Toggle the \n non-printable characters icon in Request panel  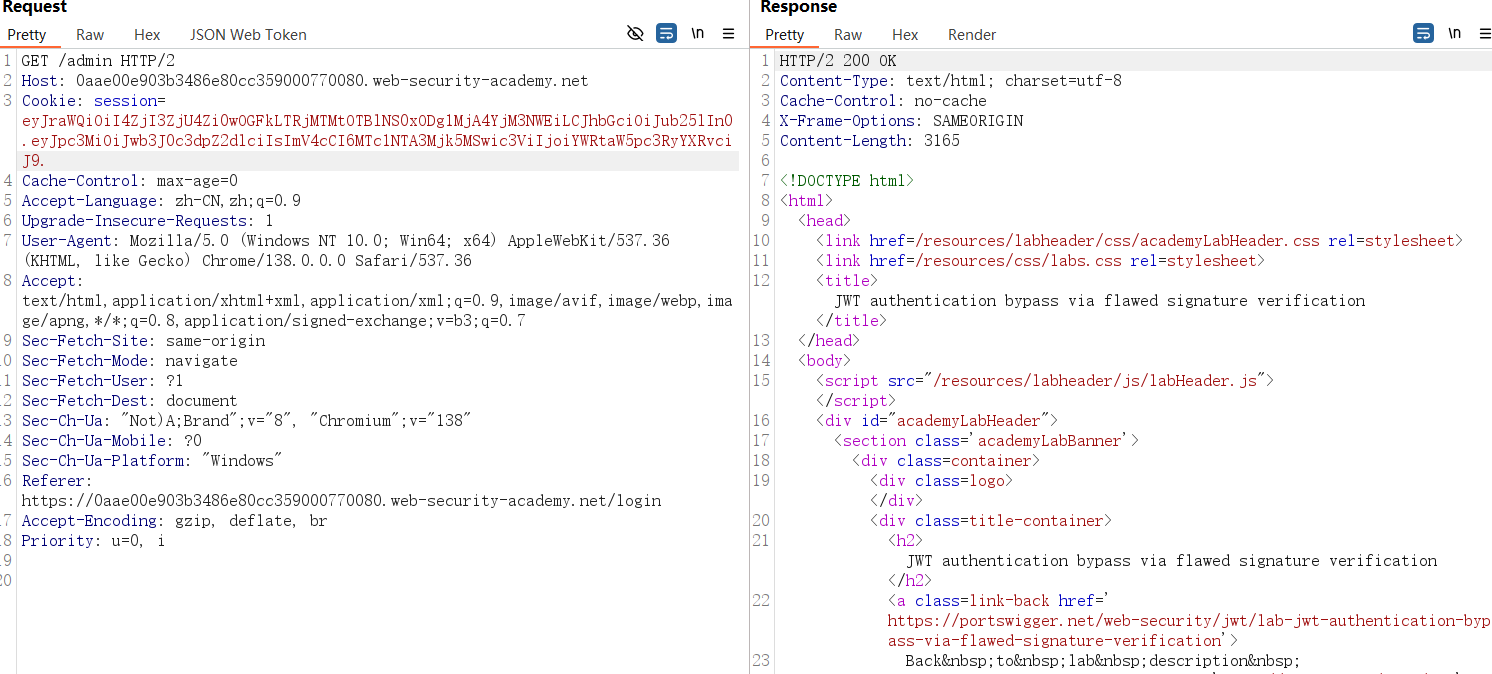(698, 33)
